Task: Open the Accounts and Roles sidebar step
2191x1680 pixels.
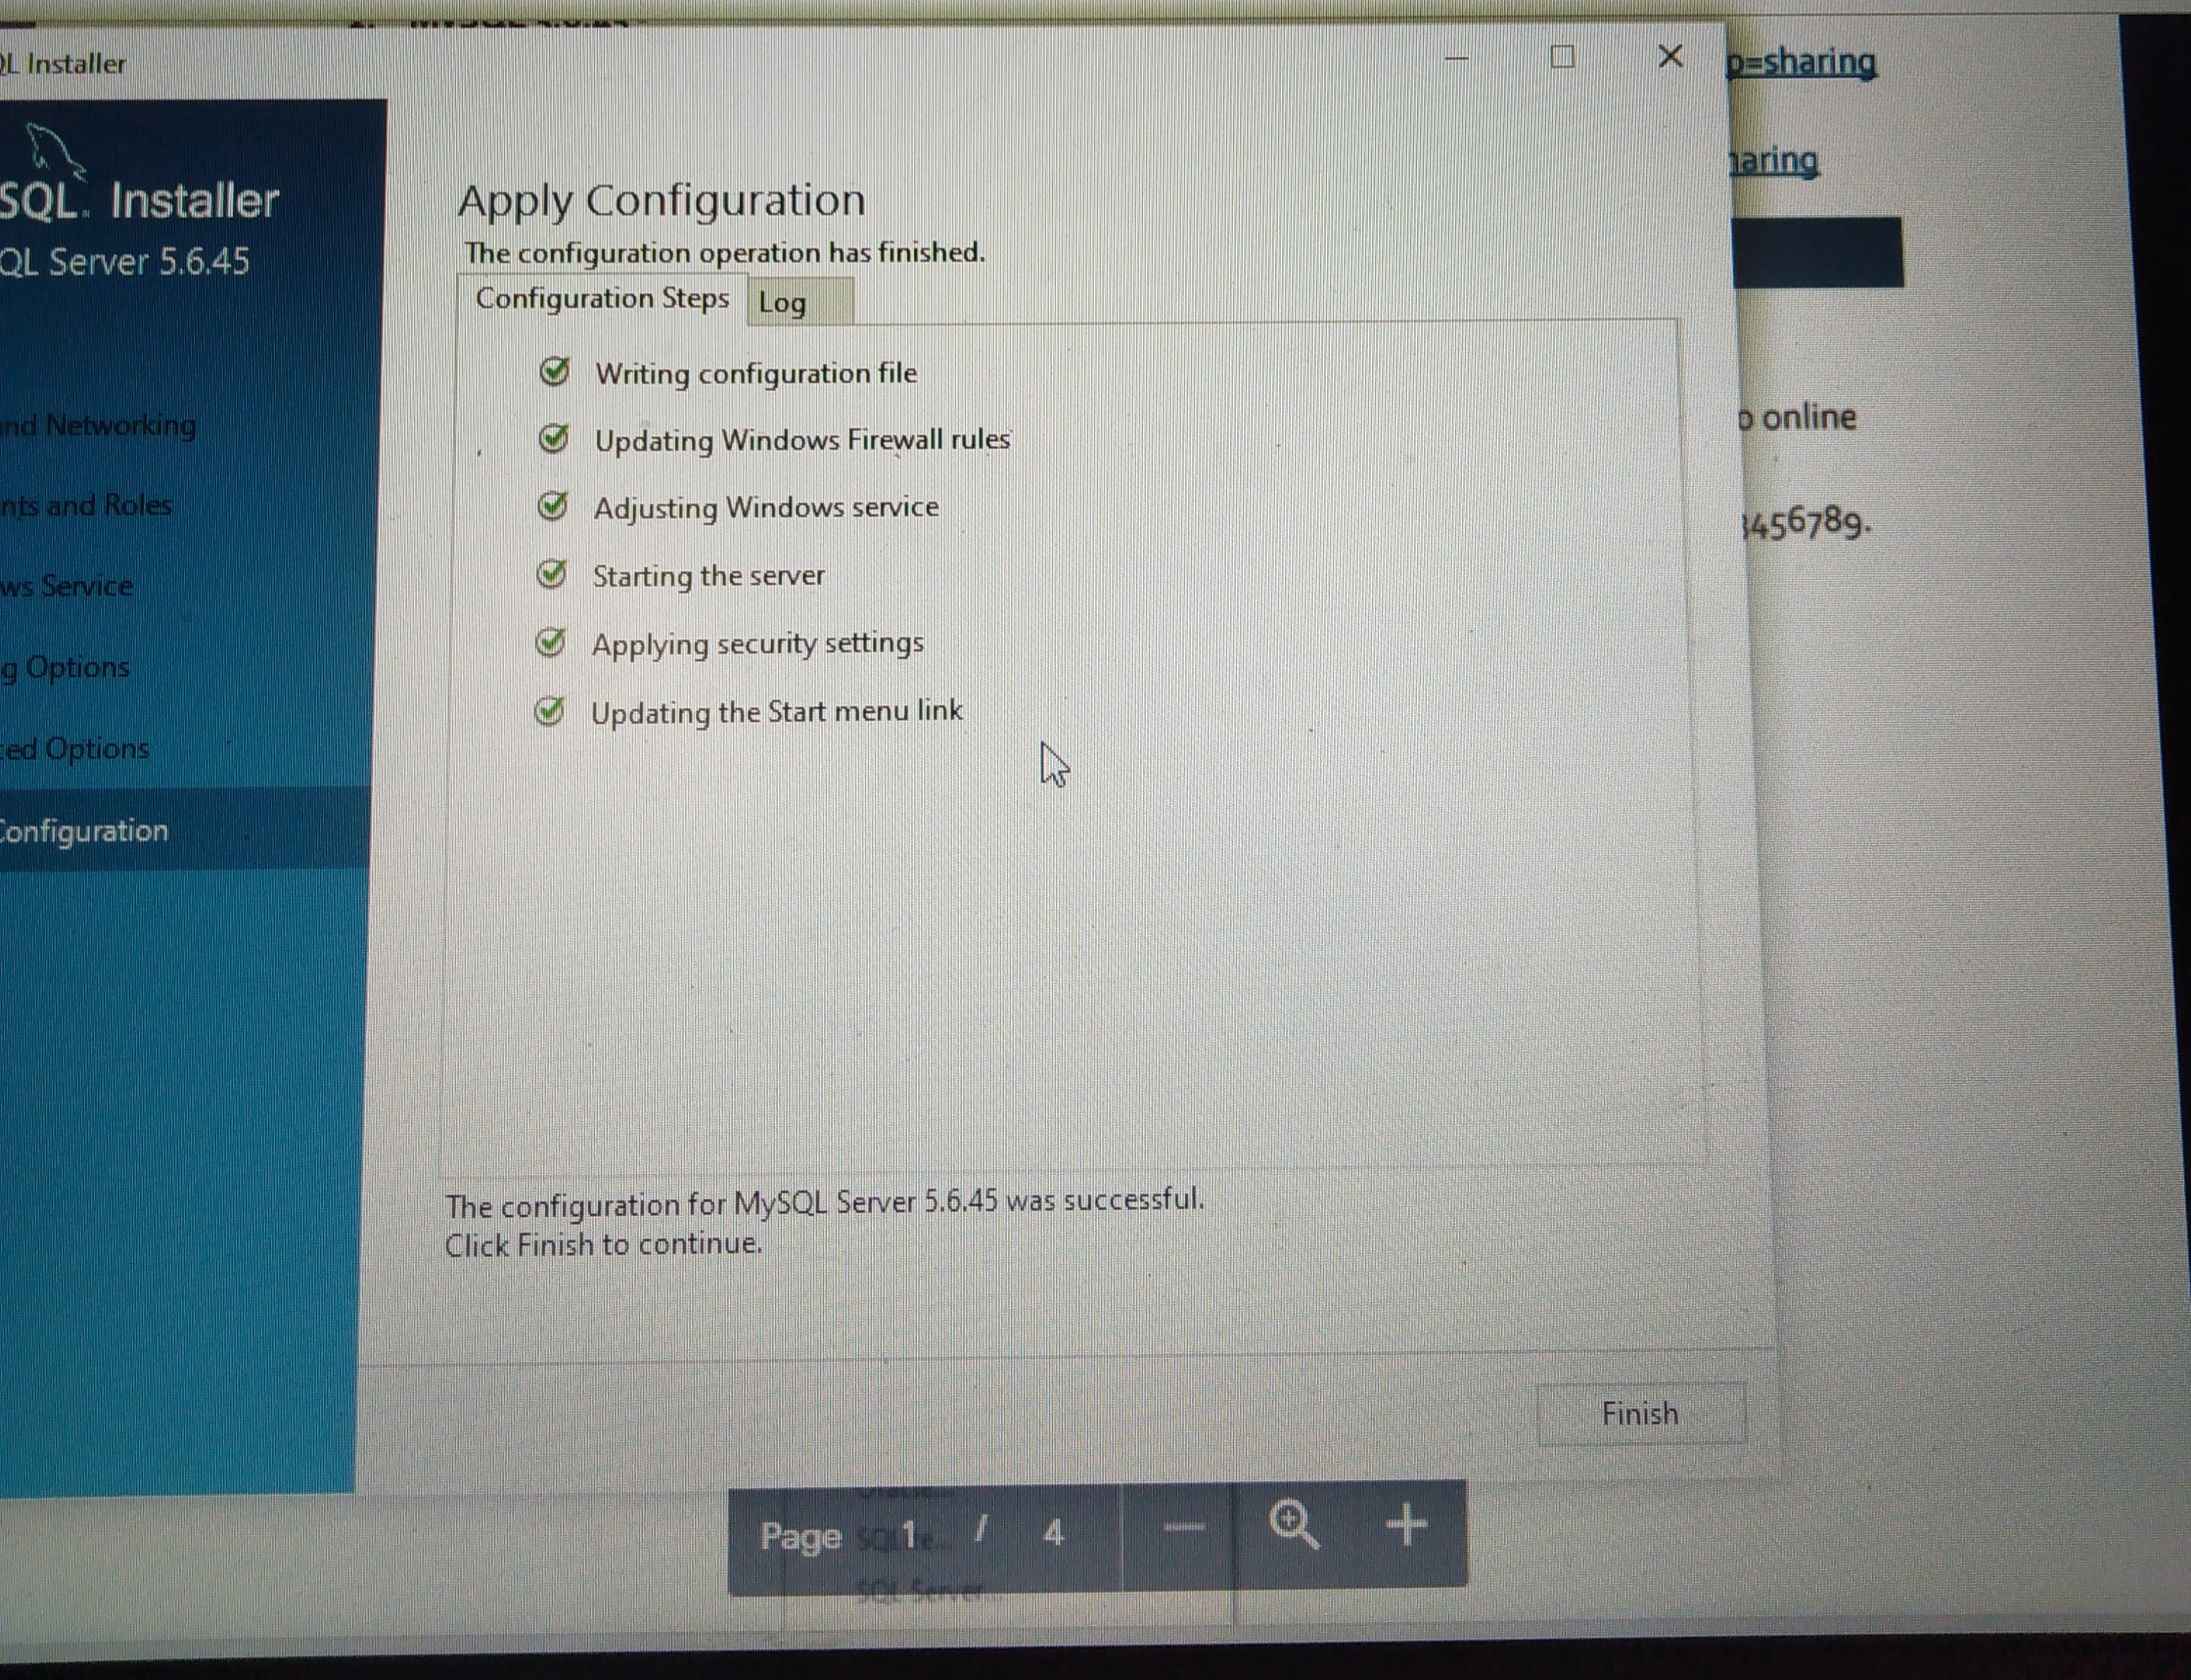Action: point(86,506)
